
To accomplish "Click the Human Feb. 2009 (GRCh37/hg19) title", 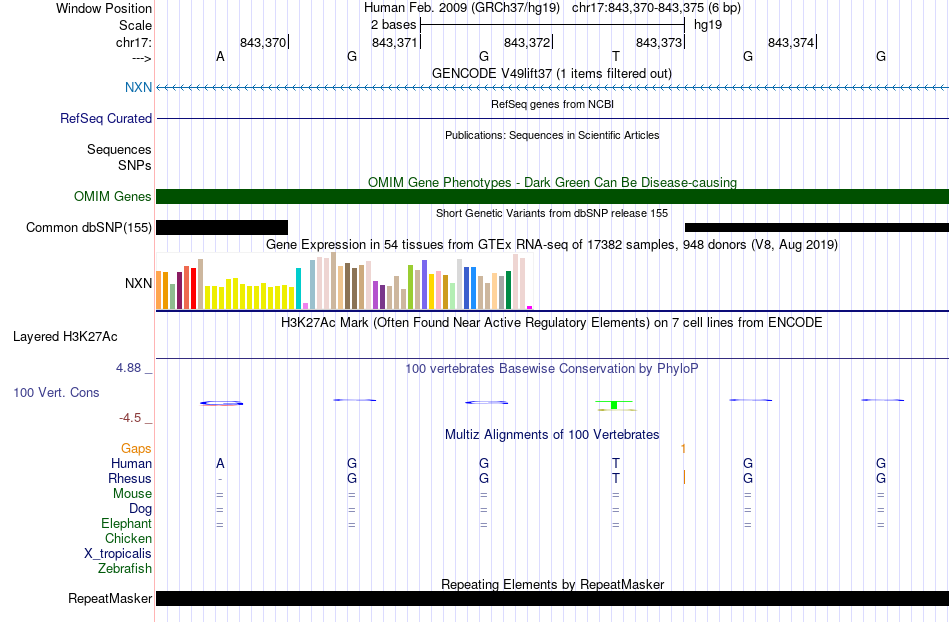I will [462, 8].
